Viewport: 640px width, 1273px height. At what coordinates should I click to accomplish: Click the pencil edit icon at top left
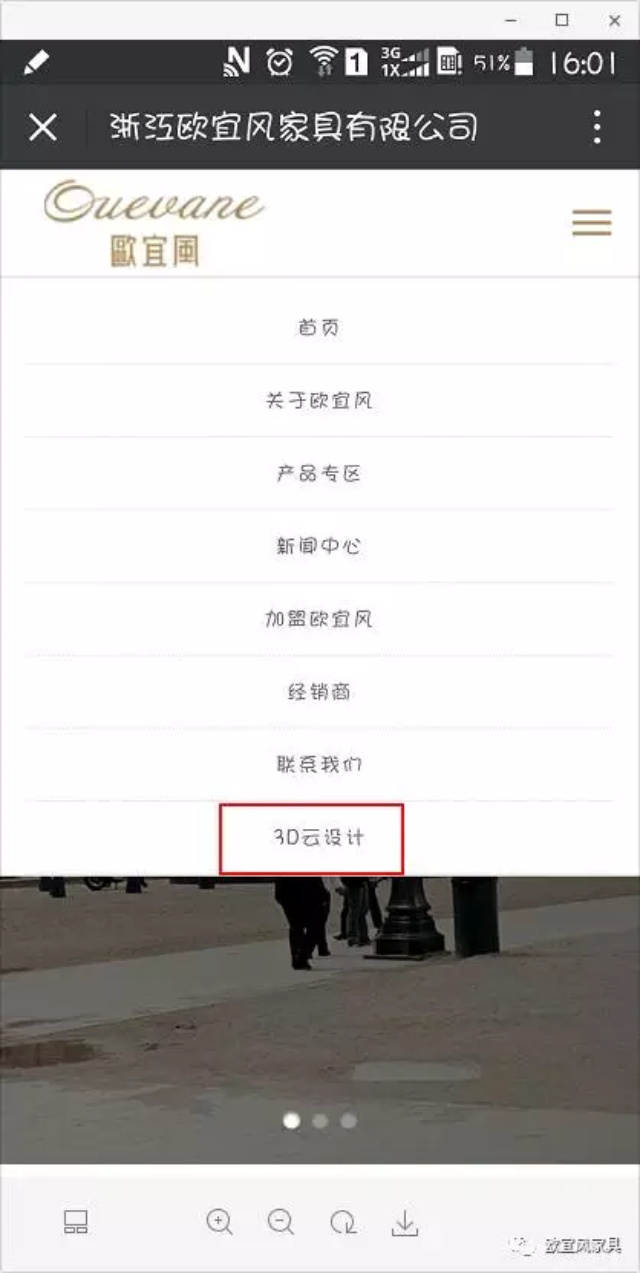[36, 62]
